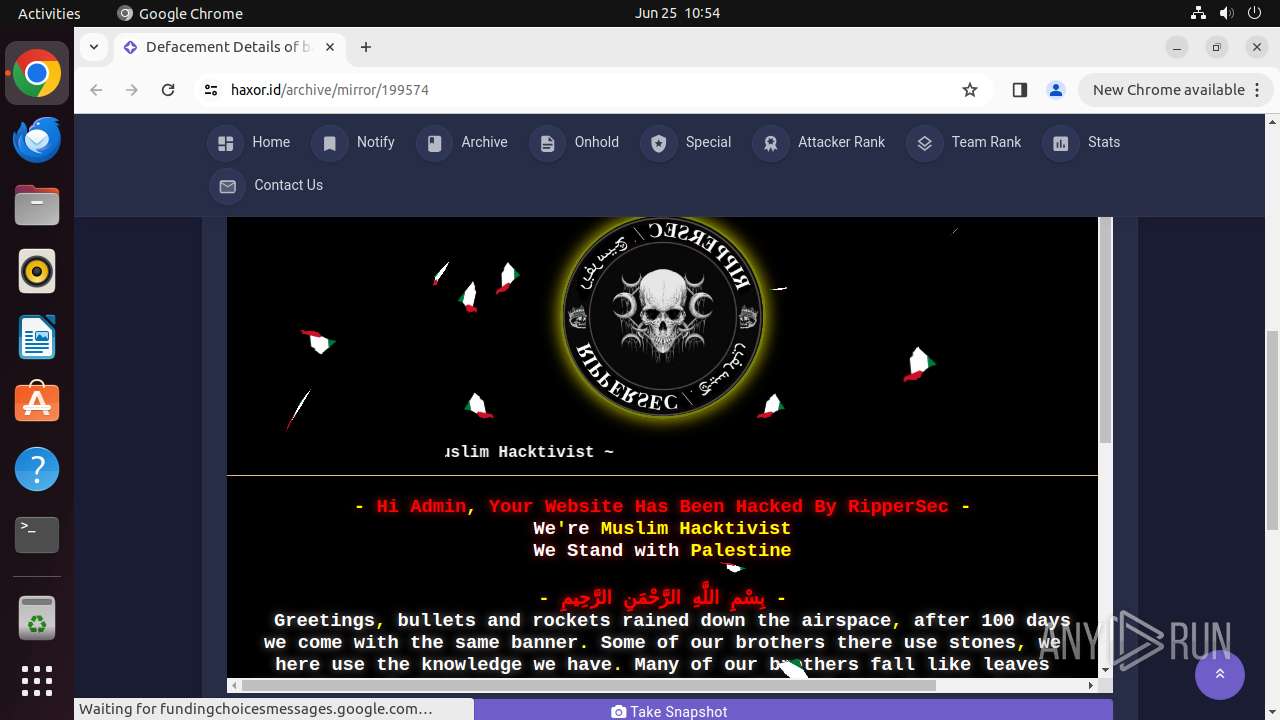1280x720 pixels.
Task: Open a new browser tab
Action: tap(366, 47)
